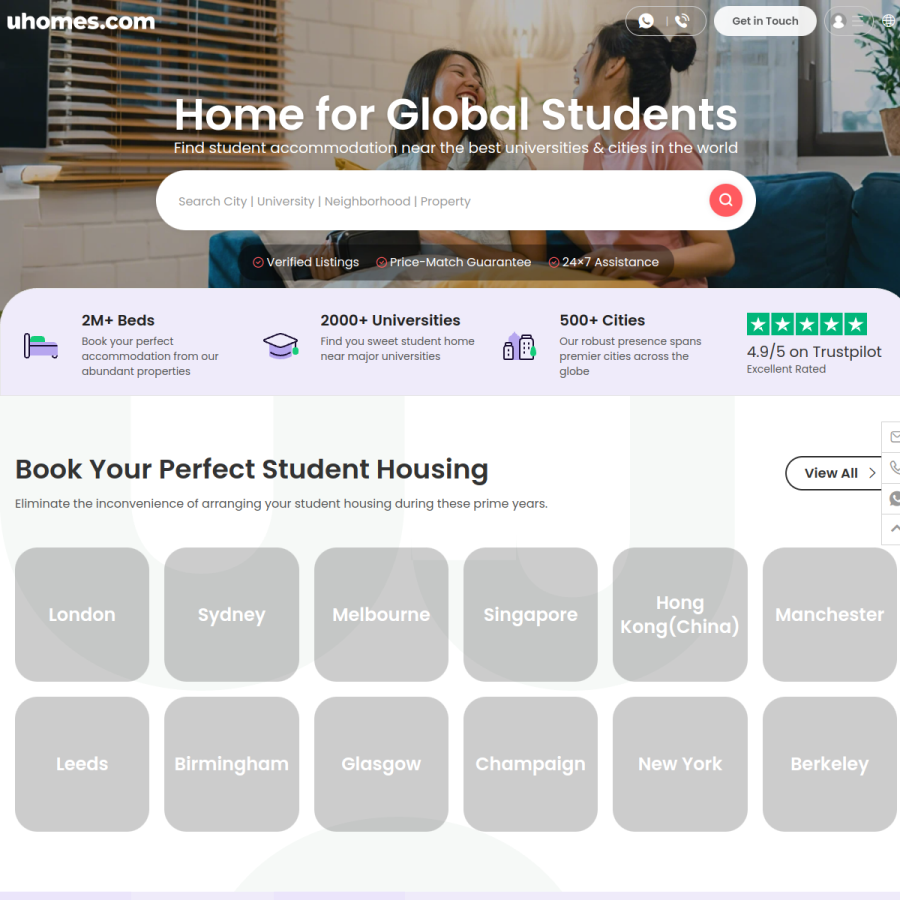Select the Hong Kong(China) city card

tap(680, 615)
